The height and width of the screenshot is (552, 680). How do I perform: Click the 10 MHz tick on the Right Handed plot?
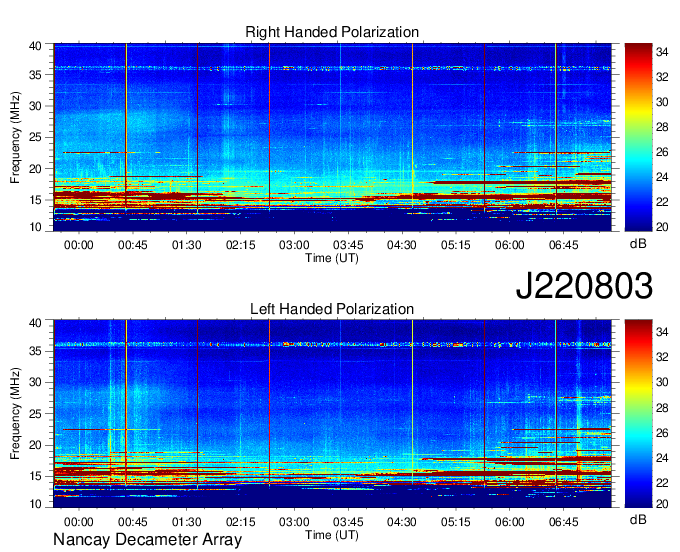pos(35,227)
